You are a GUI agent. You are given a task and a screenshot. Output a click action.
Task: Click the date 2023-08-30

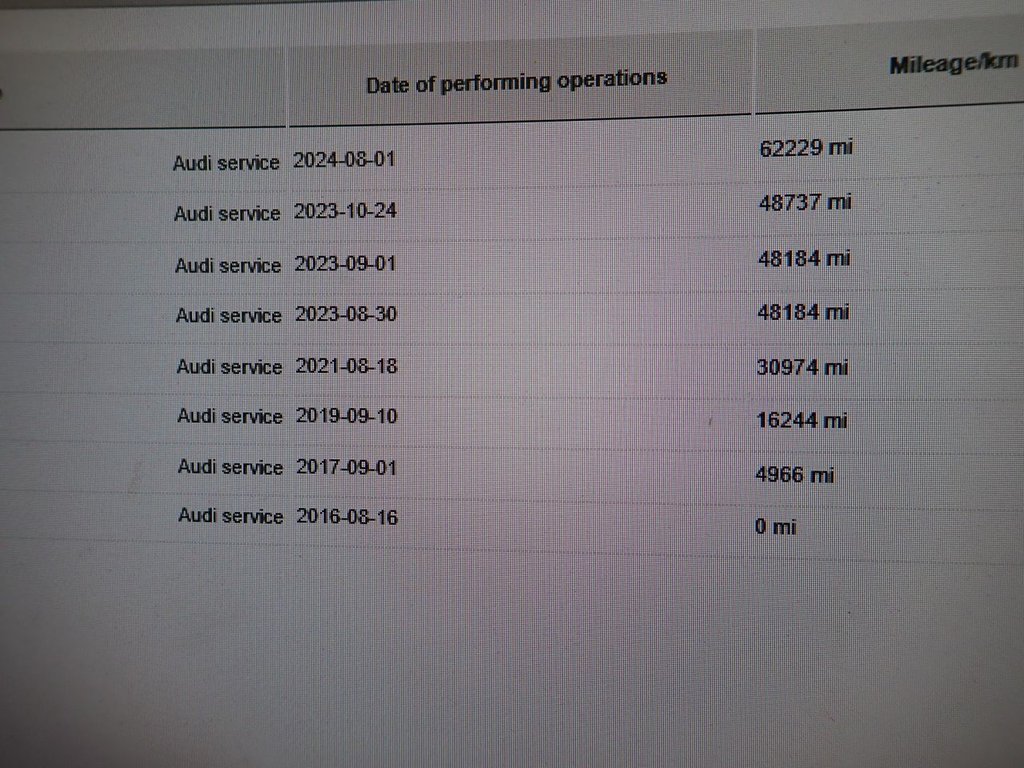point(346,314)
